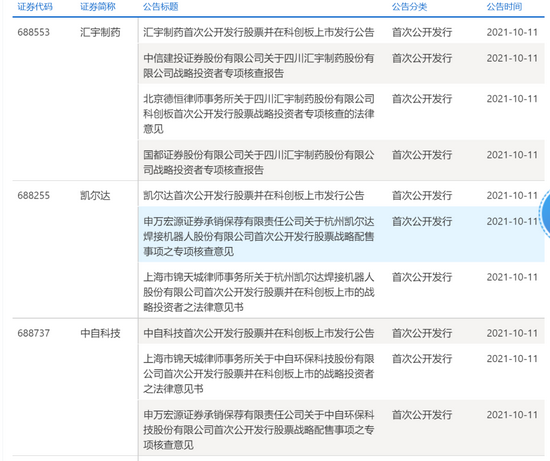Click the 证券代码 column header

point(35,7)
